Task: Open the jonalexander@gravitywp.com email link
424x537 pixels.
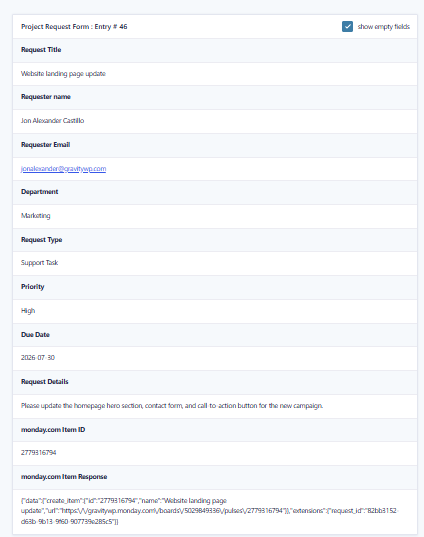Action: [63, 168]
